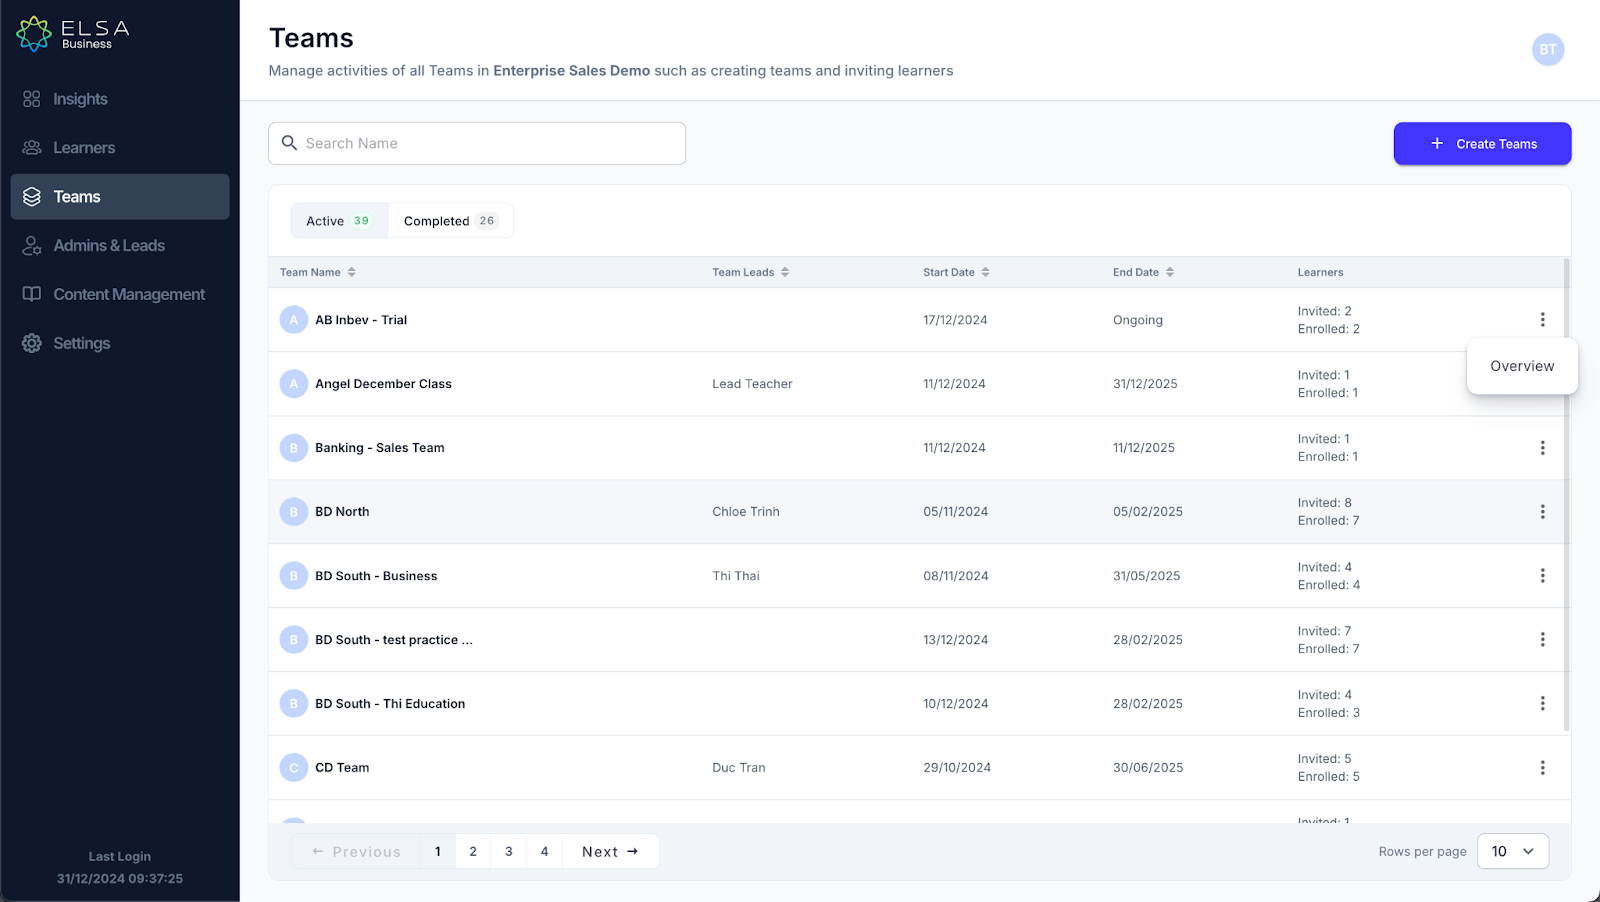Open the AB Inbev - Trial team
The image size is (1600, 902).
pos(361,320)
